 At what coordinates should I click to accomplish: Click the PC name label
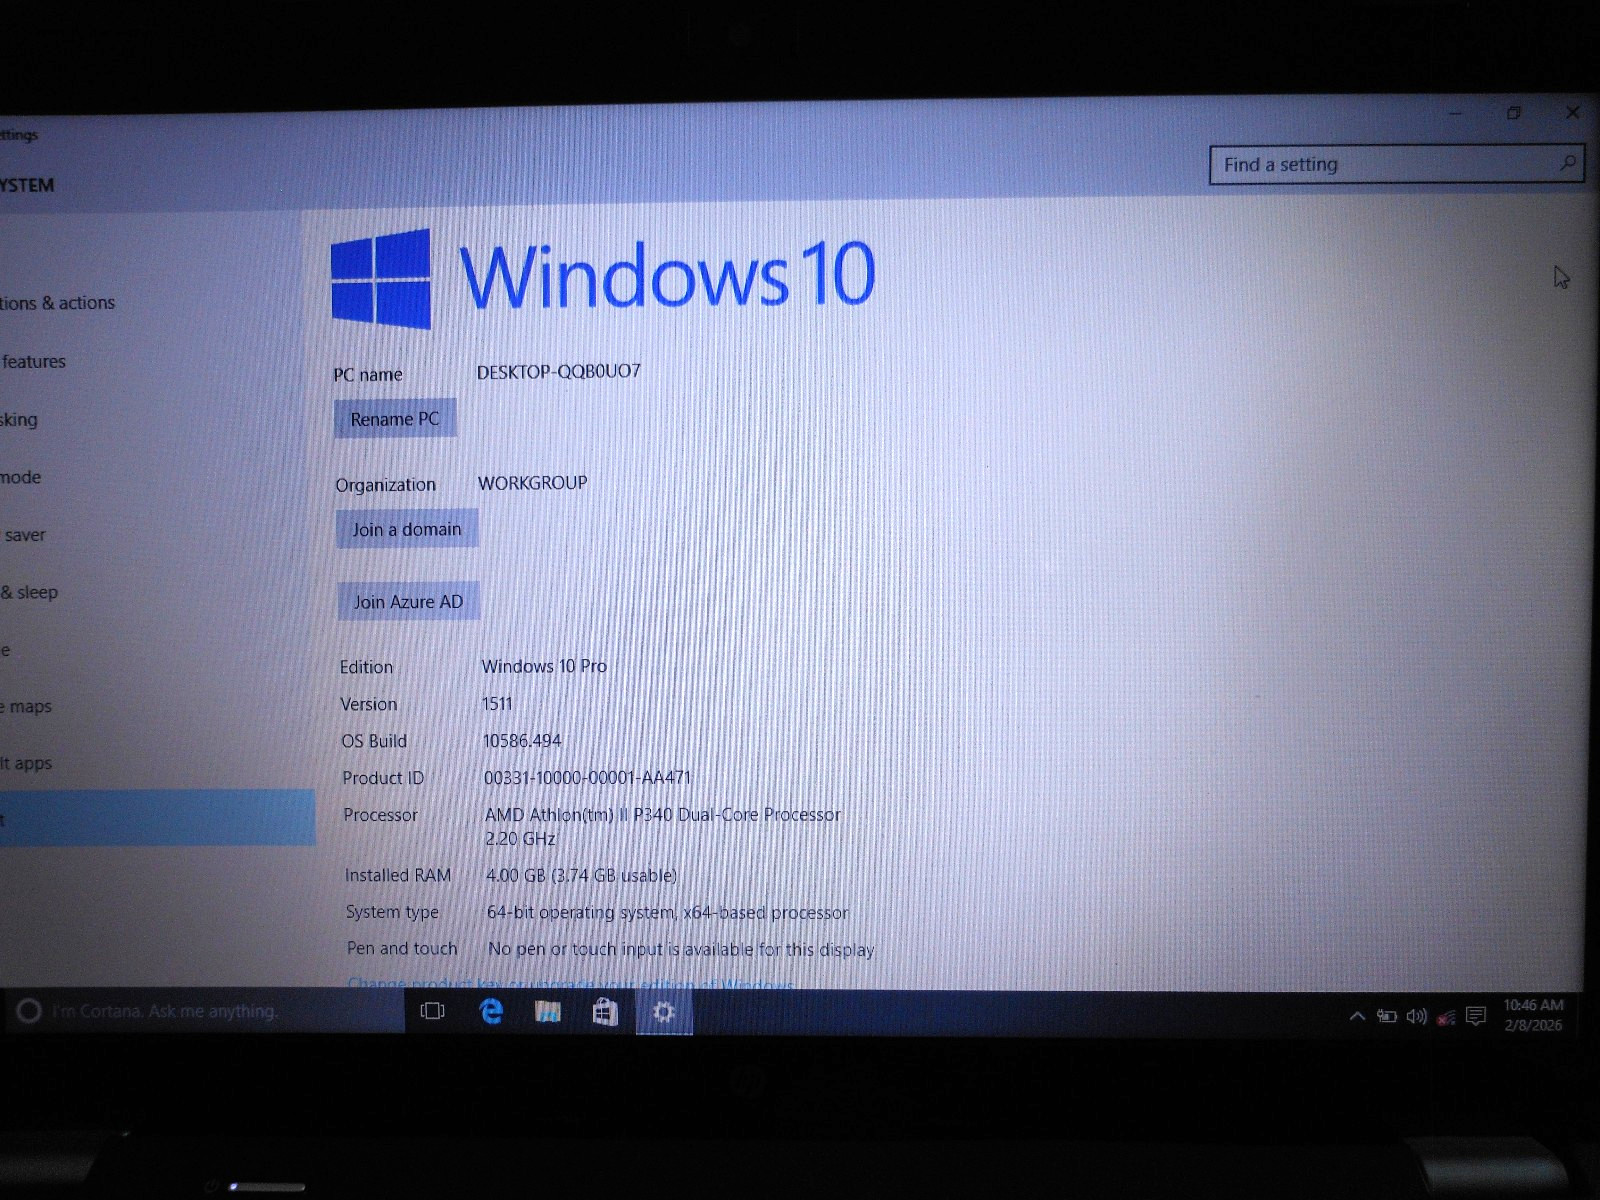click(368, 375)
